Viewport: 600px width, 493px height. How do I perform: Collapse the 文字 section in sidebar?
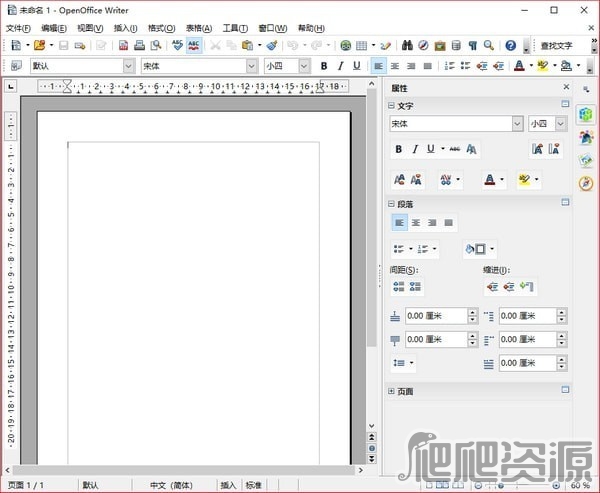(391, 106)
